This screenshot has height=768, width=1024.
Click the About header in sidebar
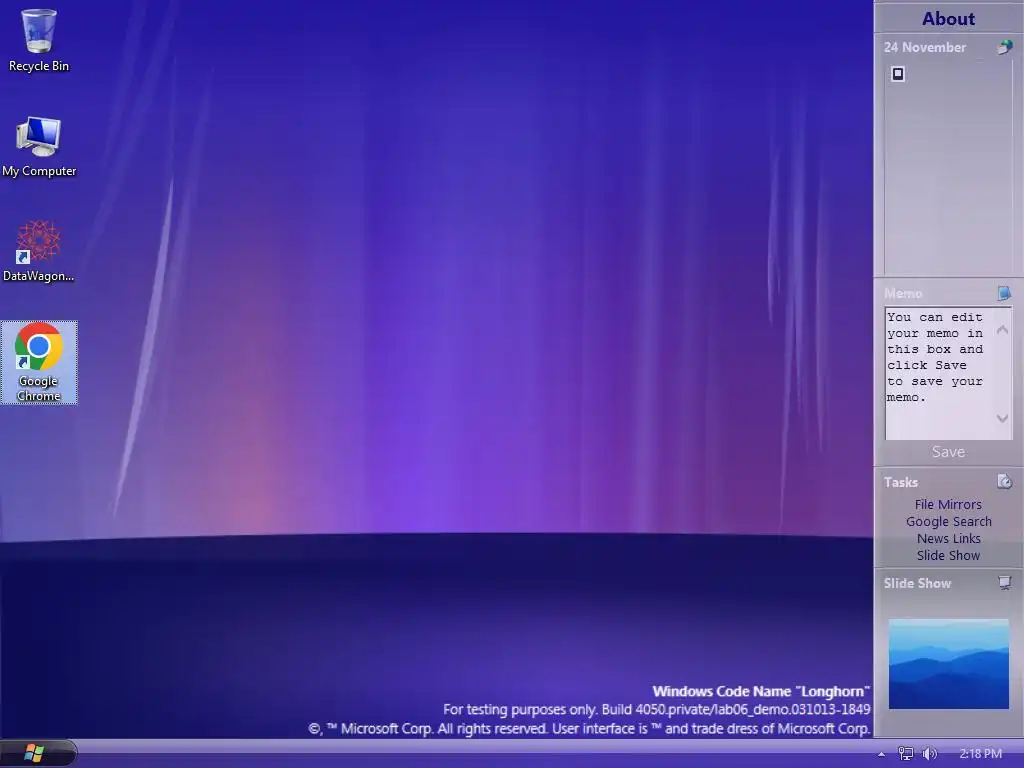point(948,18)
